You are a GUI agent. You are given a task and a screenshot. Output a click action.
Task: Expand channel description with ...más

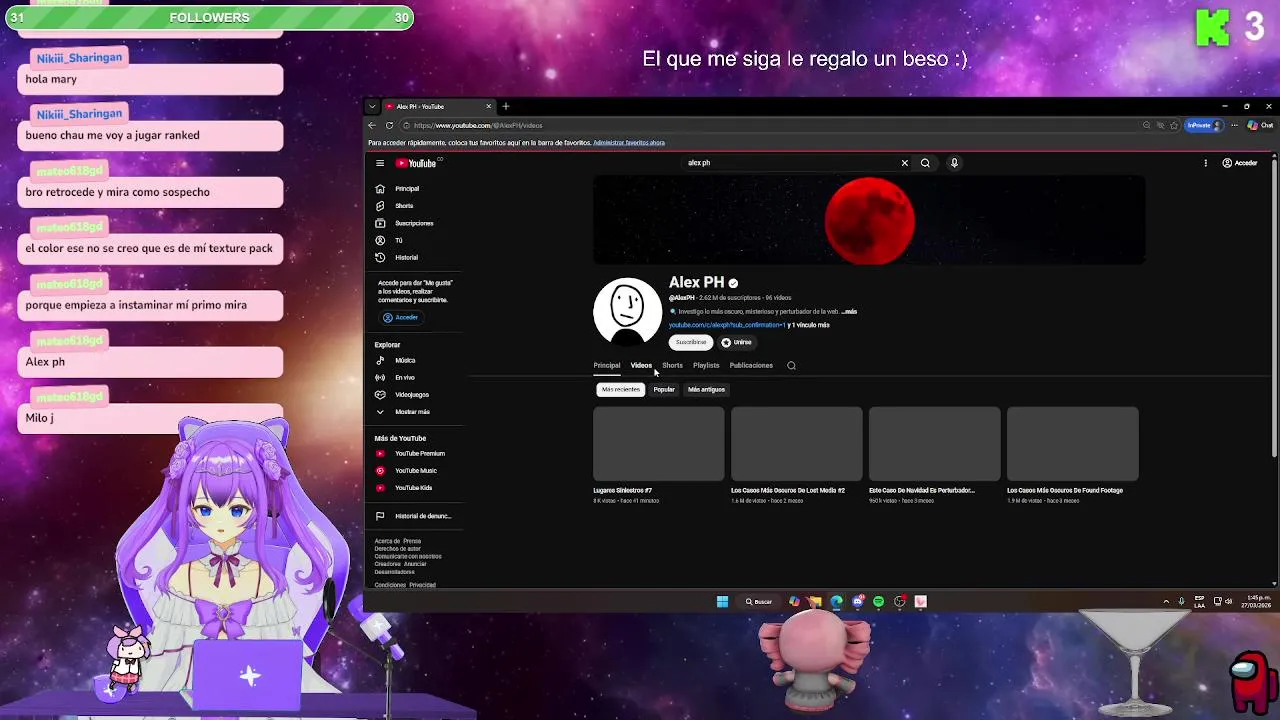pyautogui.click(x=849, y=312)
